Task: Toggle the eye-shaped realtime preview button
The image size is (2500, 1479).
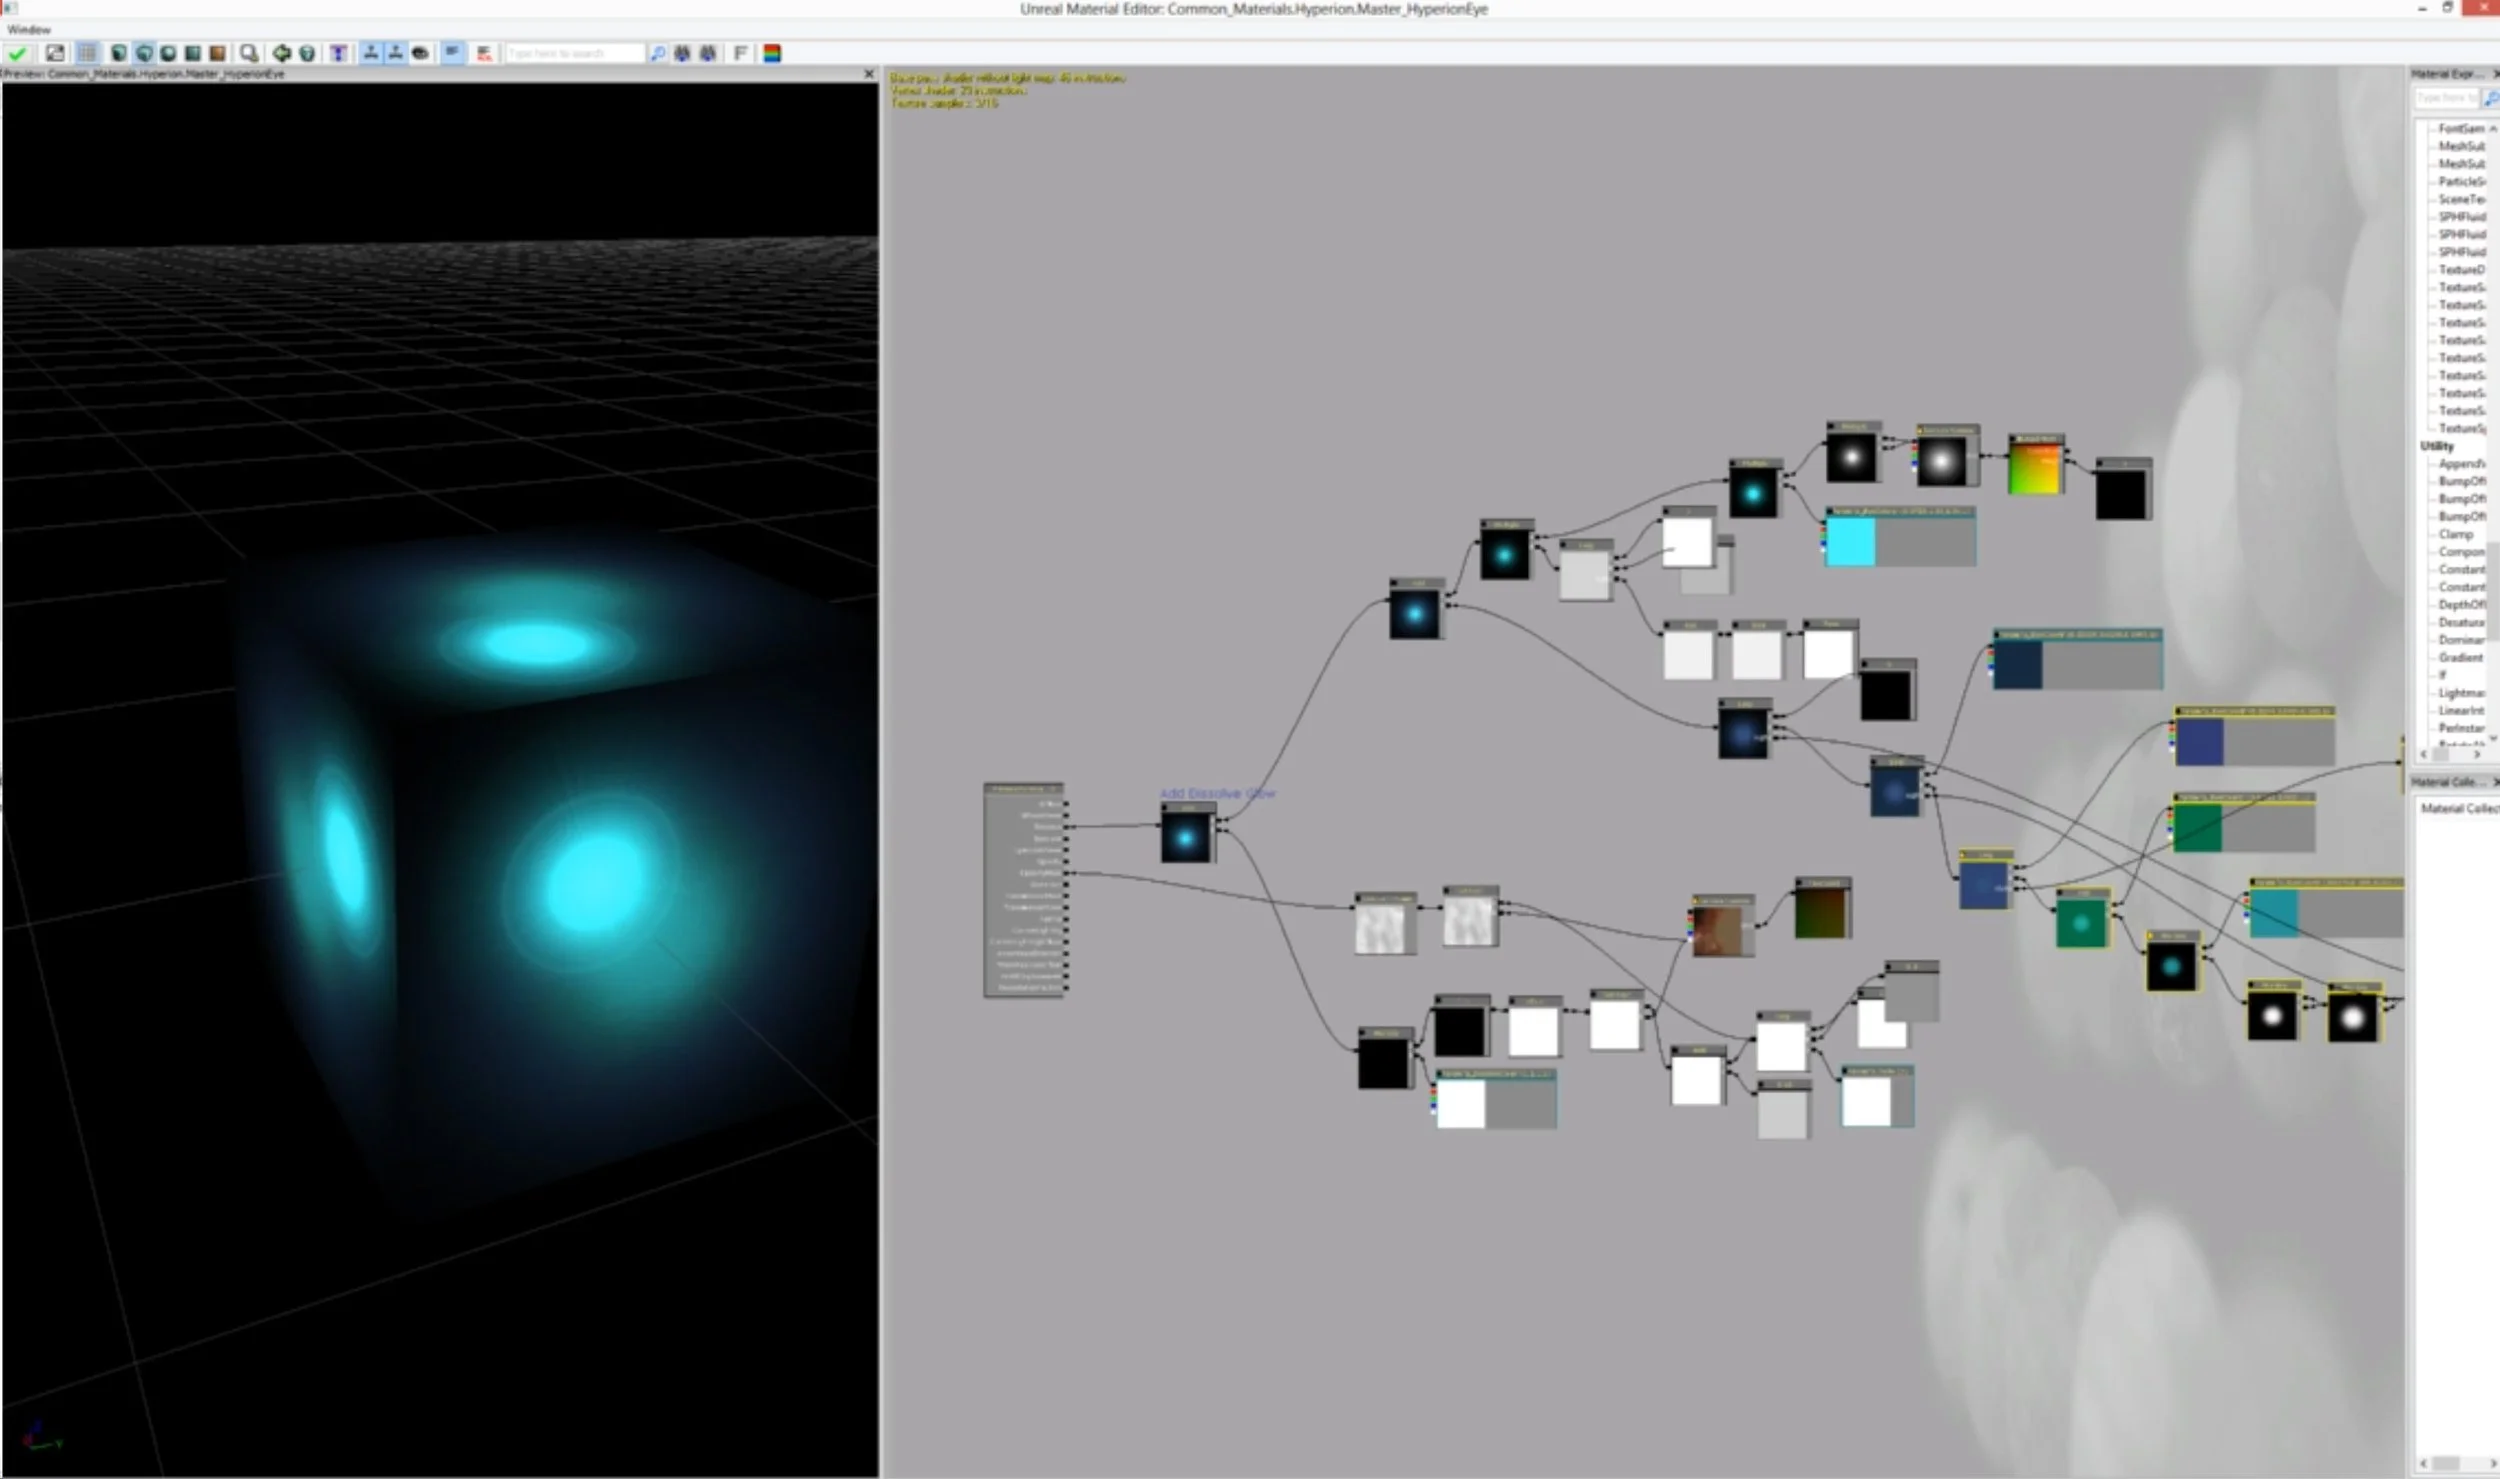Action: point(420,53)
